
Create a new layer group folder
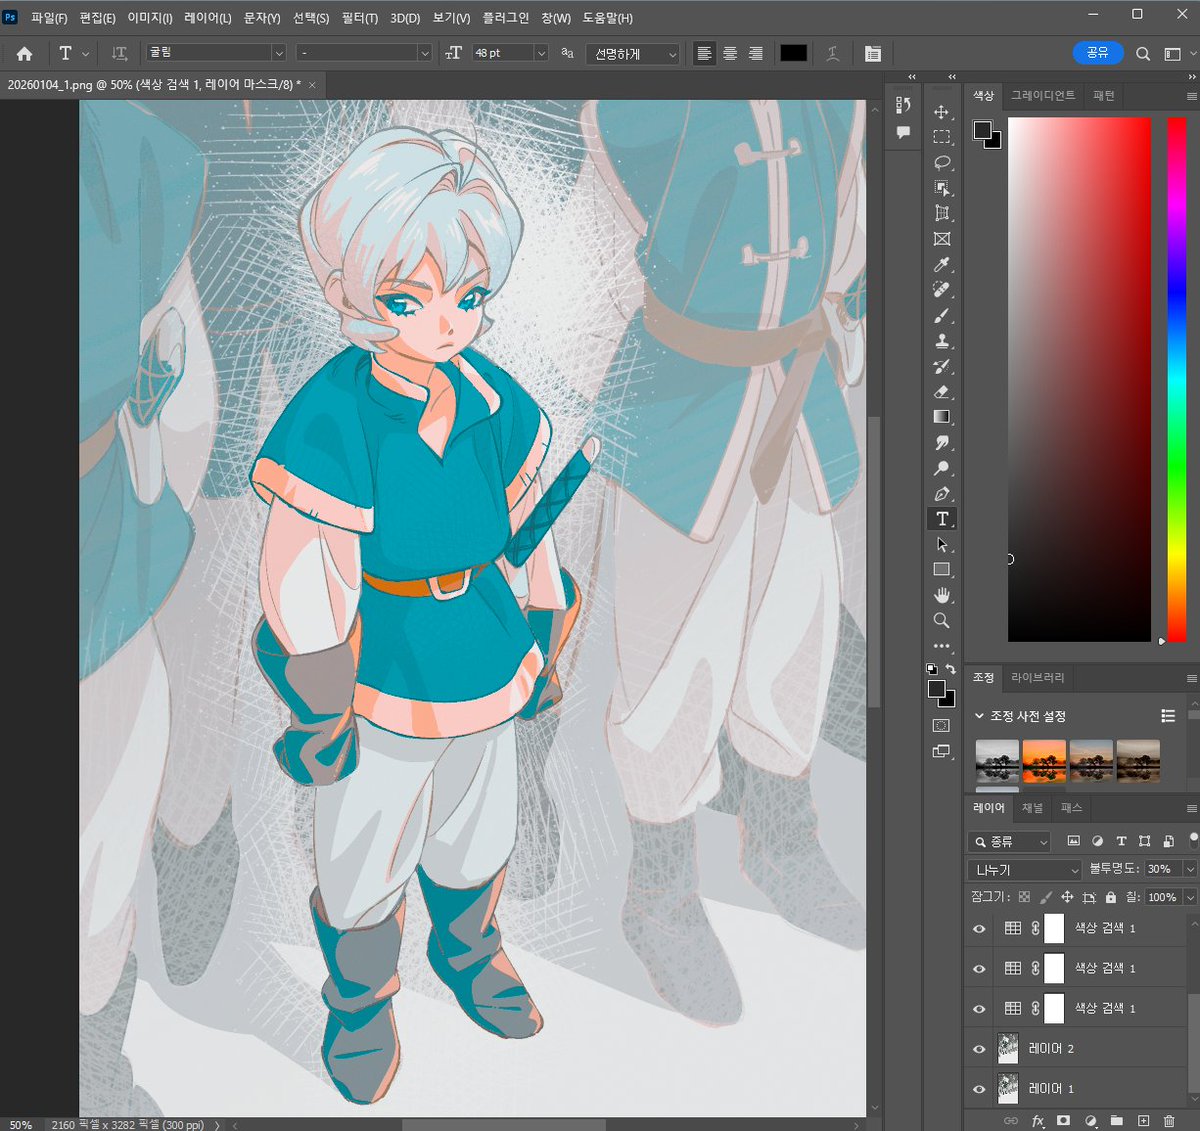(x=1117, y=1122)
